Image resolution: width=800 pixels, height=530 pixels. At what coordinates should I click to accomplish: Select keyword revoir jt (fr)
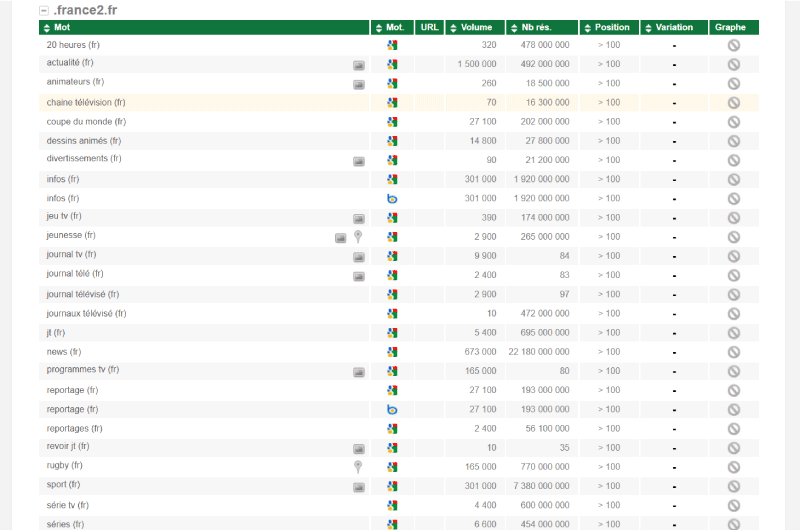68,446
